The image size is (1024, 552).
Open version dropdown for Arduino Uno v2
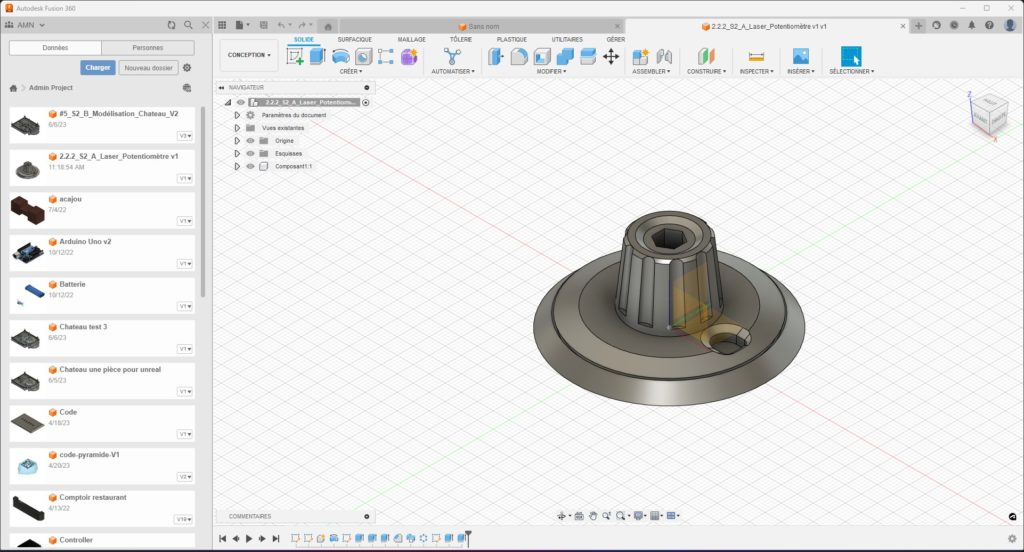[x=185, y=264]
